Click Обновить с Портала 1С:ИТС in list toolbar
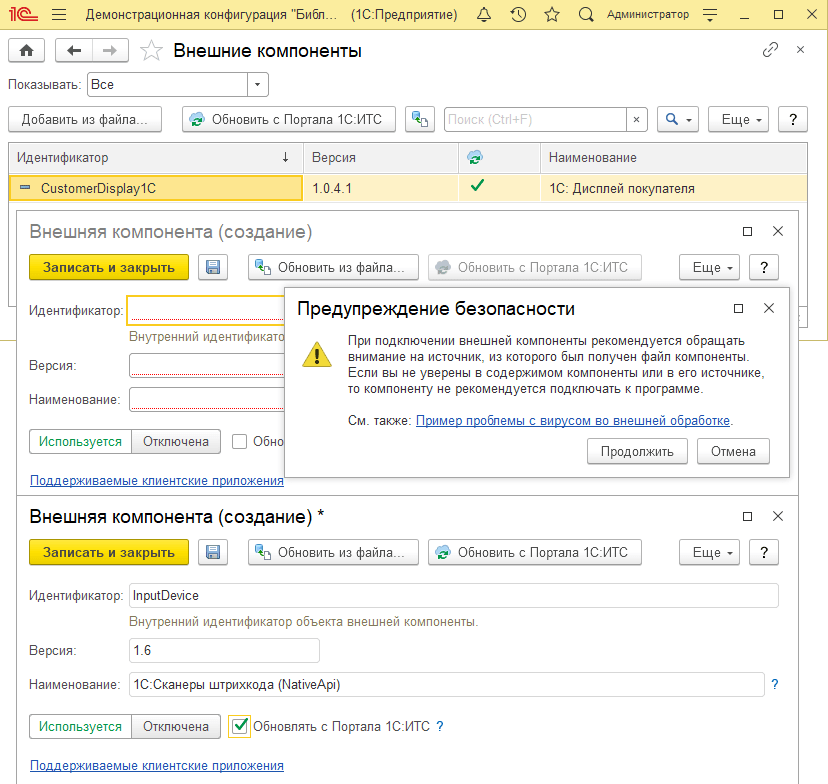 (289, 119)
